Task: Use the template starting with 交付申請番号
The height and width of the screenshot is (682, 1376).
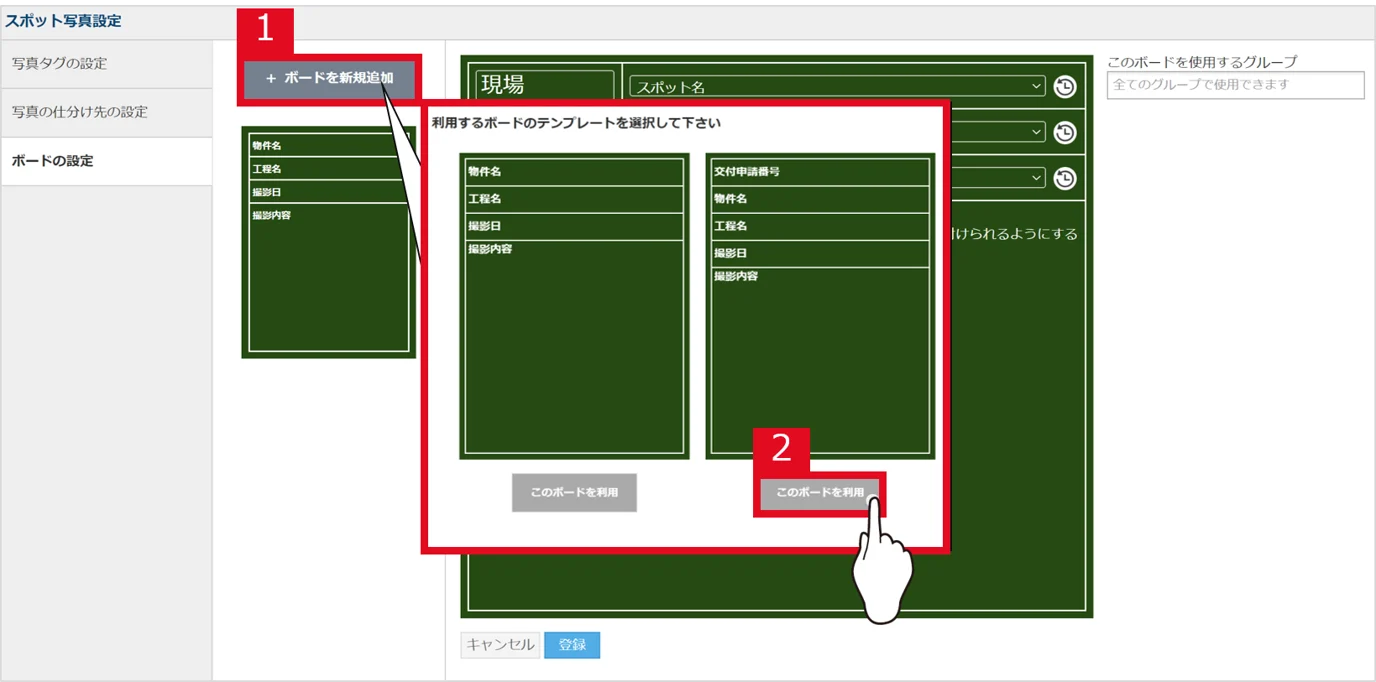Action: tap(820, 493)
